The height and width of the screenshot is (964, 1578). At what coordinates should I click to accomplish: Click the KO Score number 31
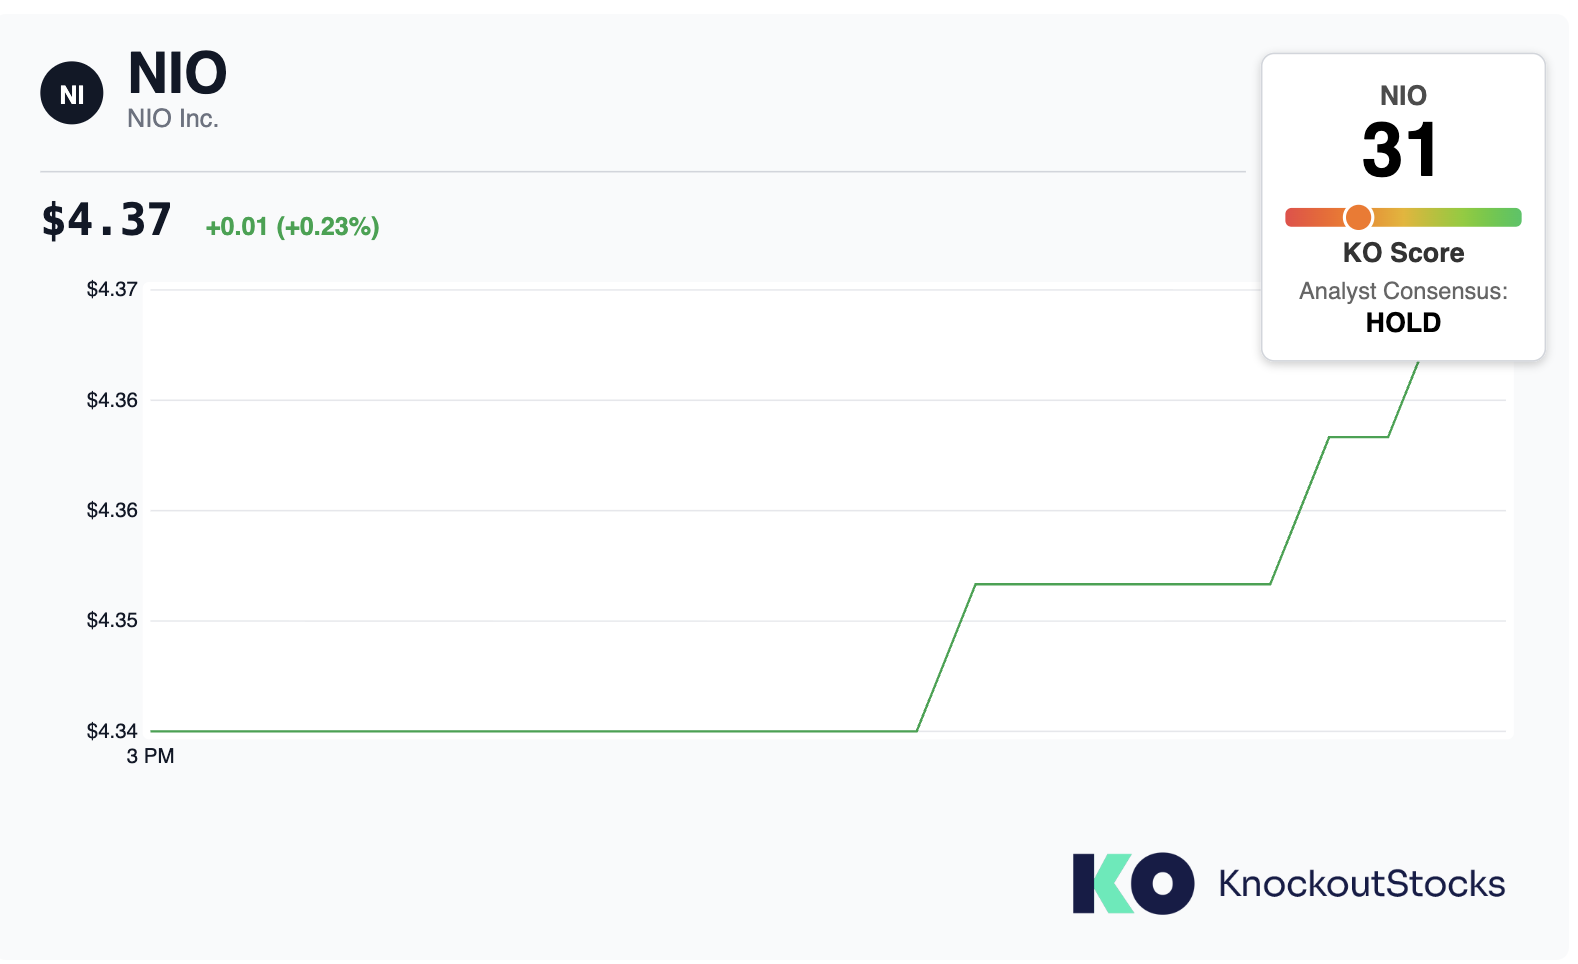coord(1401,151)
